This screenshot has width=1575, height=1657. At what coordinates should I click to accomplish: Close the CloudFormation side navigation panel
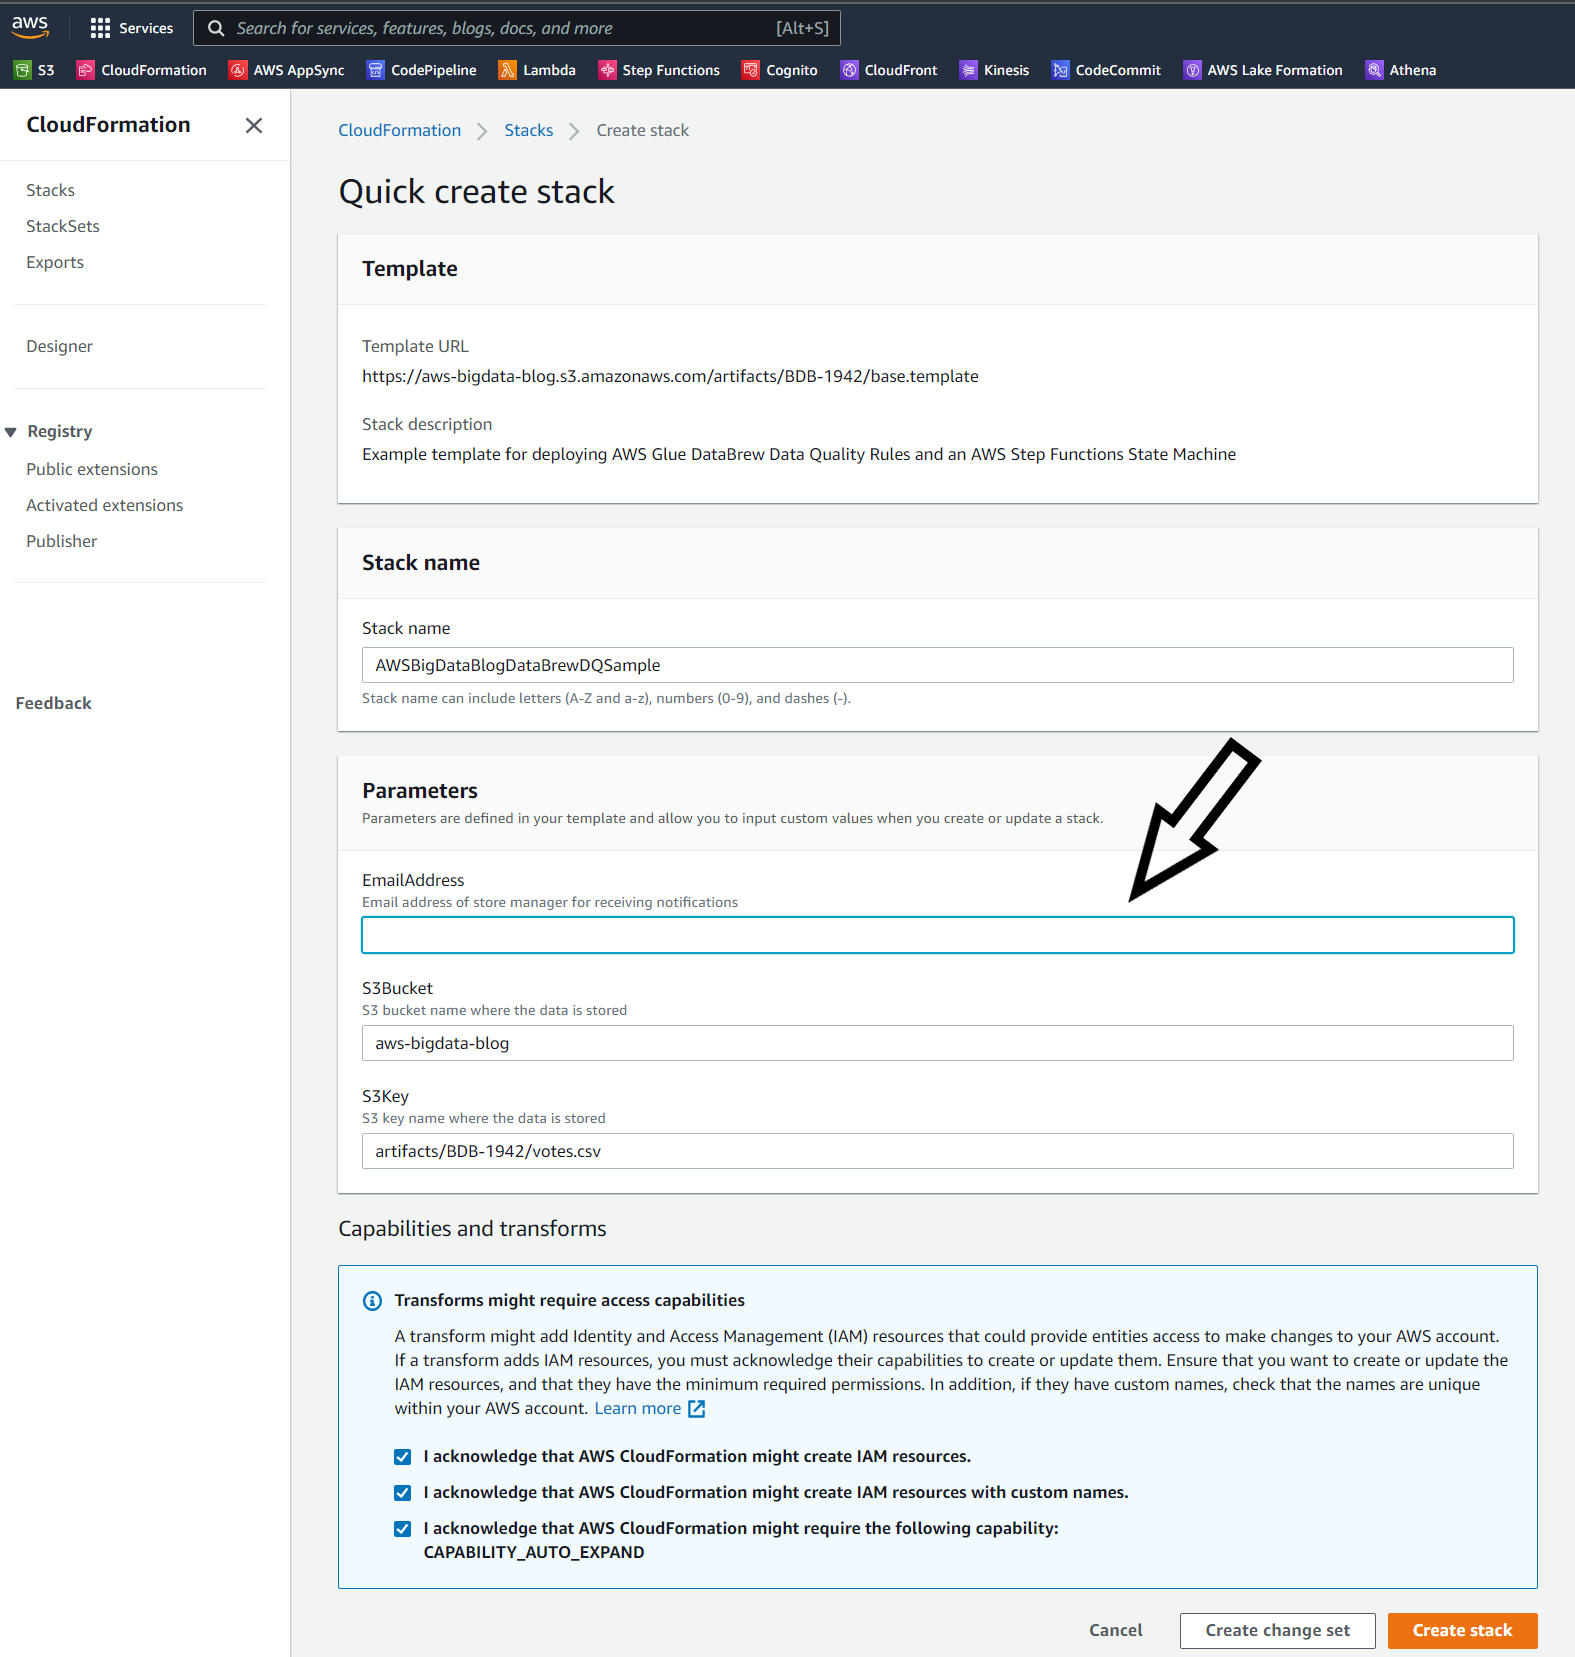(254, 125)
